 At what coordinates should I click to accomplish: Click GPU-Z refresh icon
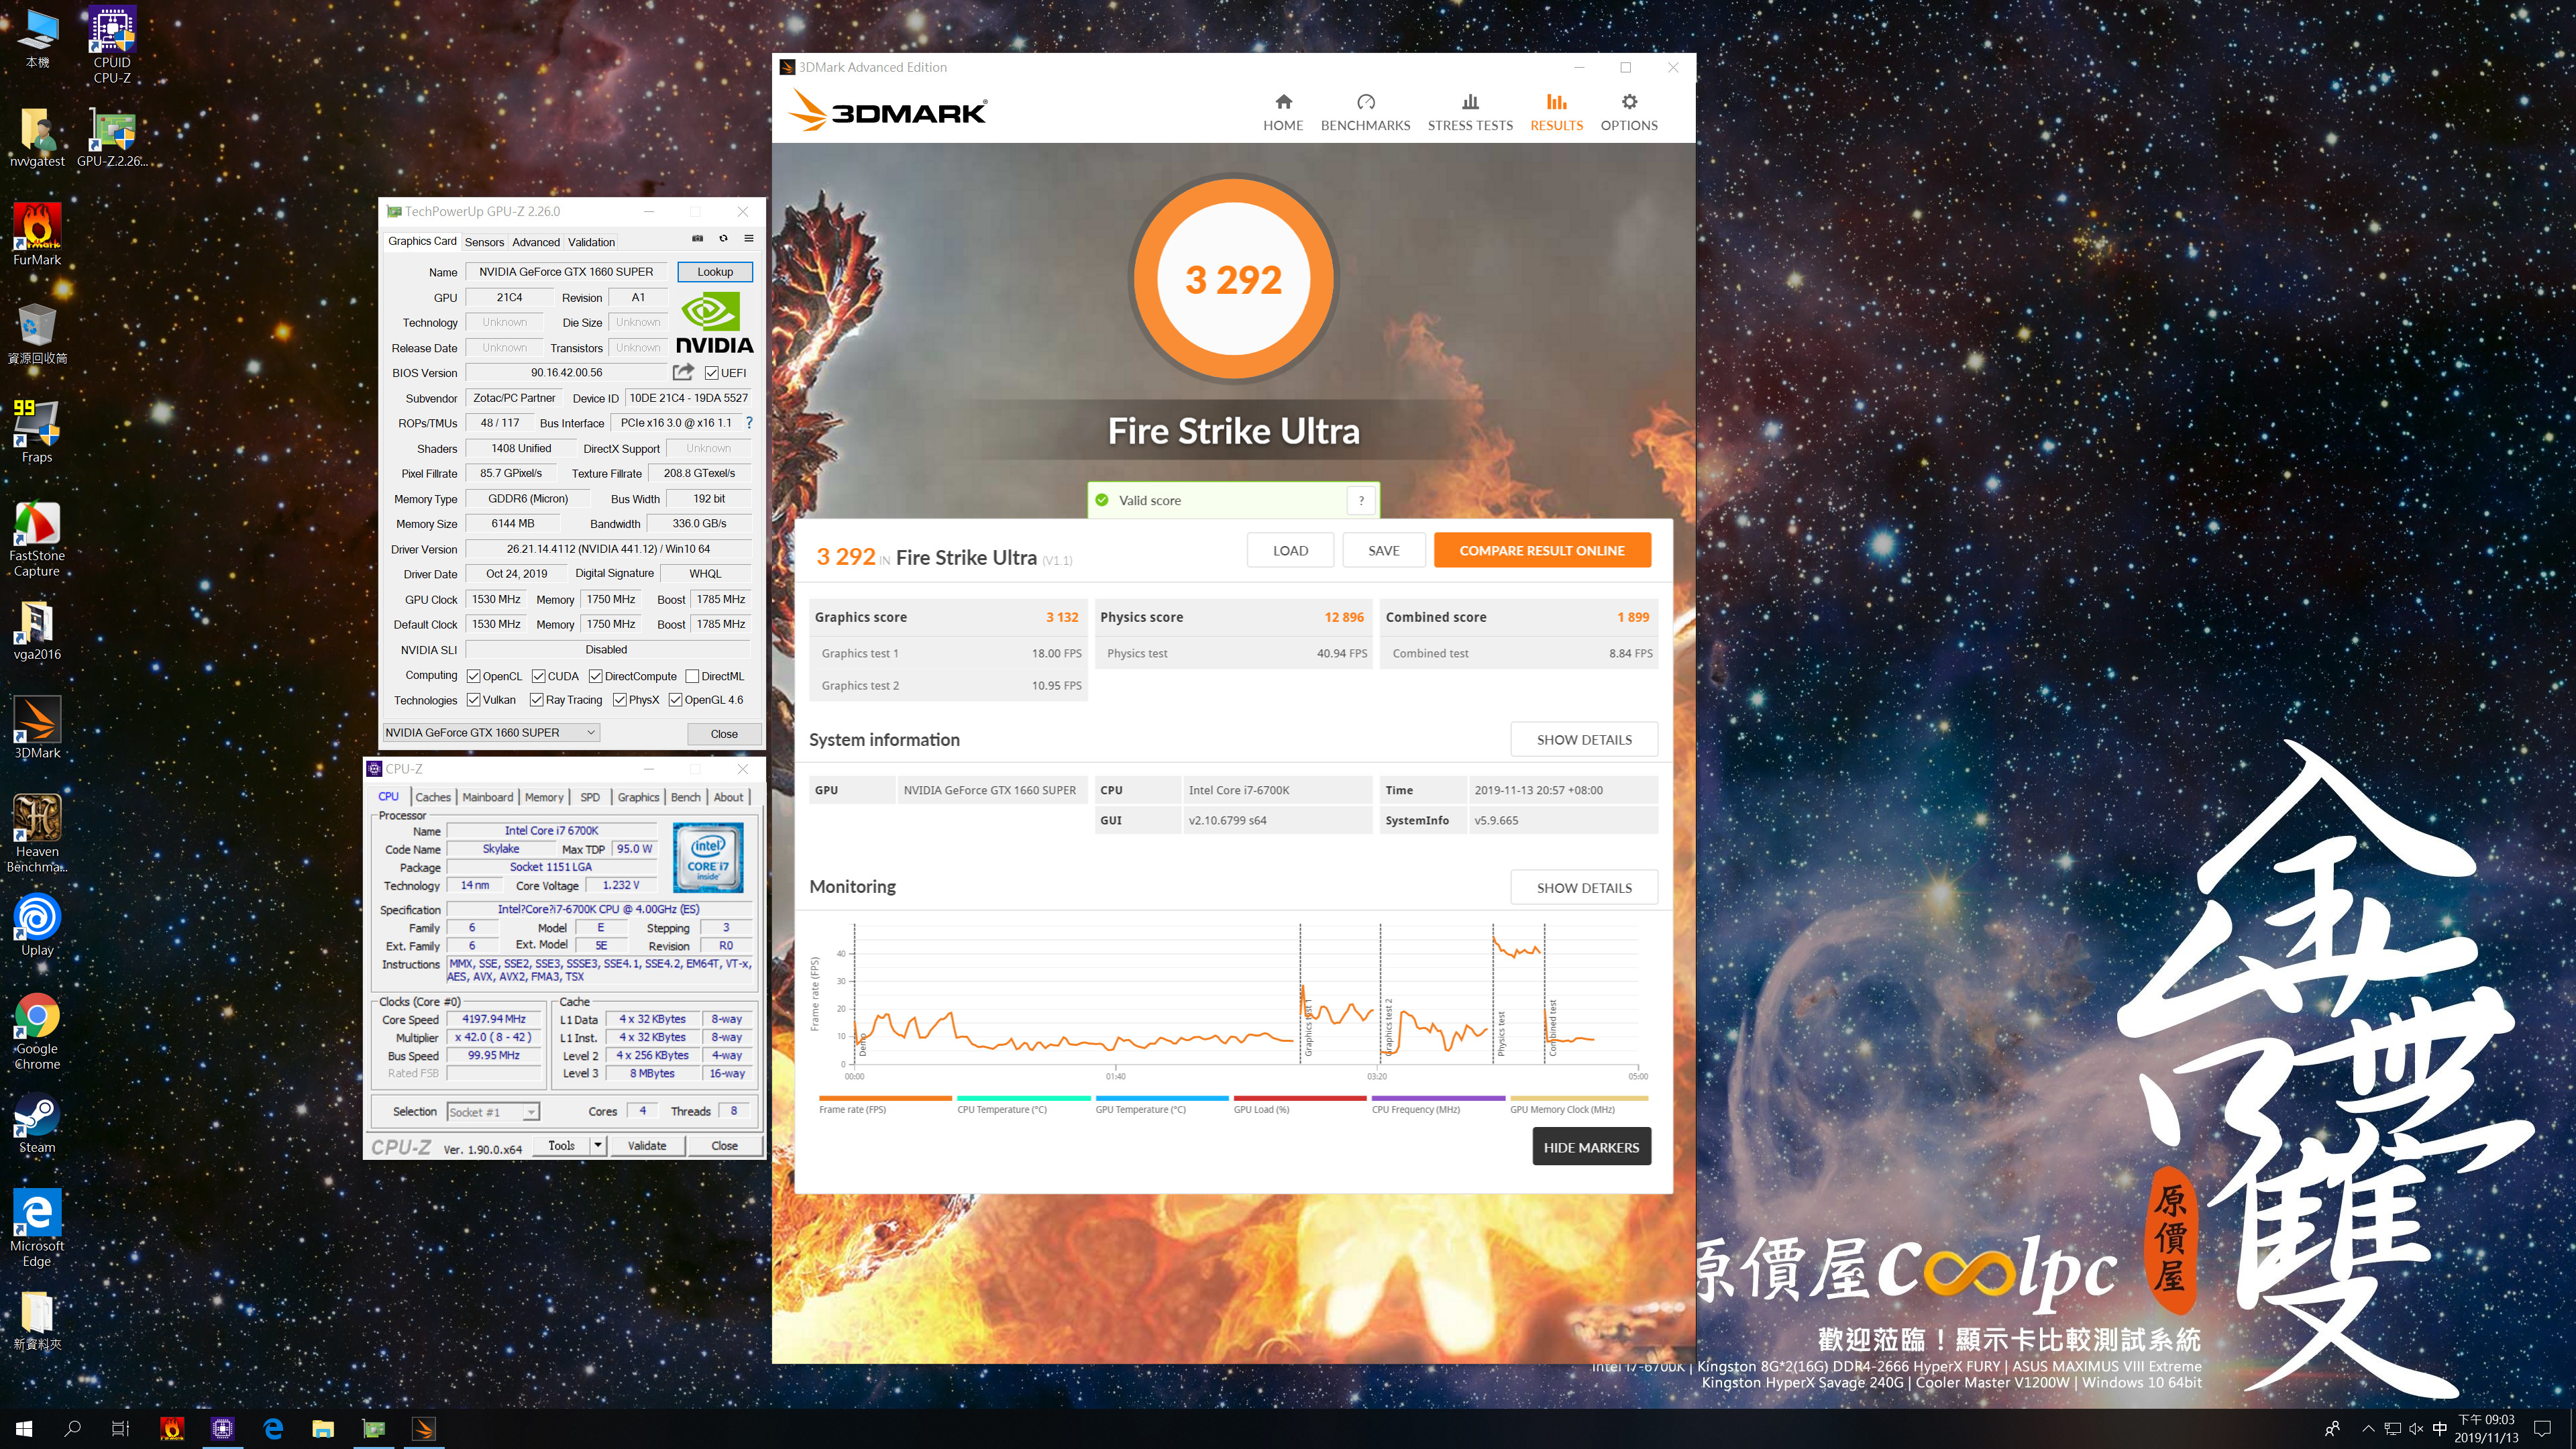(723, 239)
